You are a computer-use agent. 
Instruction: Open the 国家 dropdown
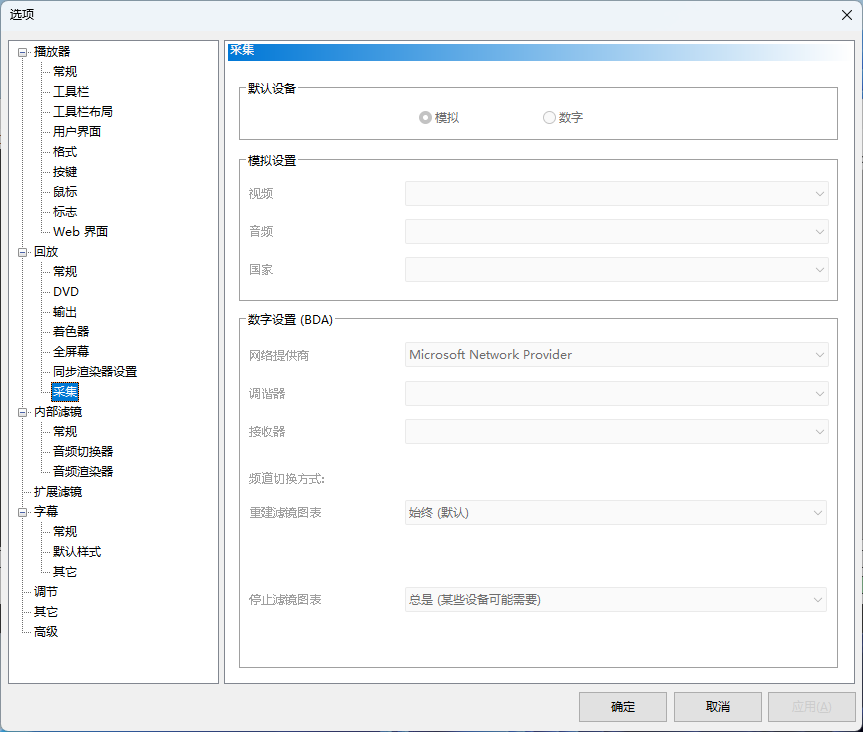[616, 270]
